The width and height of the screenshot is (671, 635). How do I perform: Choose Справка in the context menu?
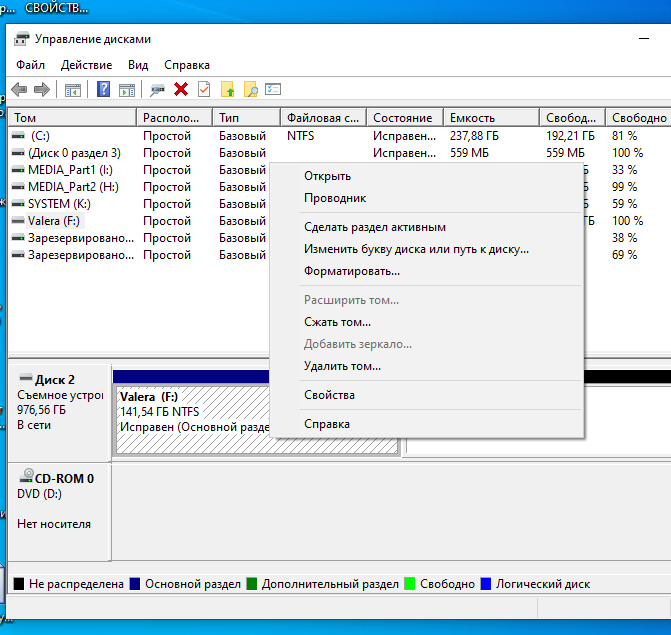click(427, 424)
